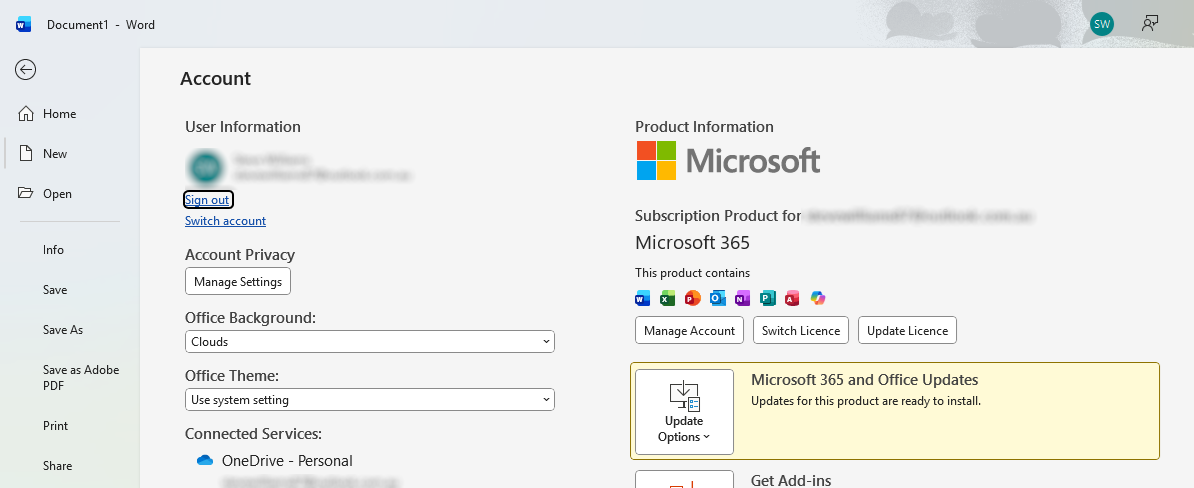This screenshot has height=488, width=1194.
Task: Click the Switch account link
Action: click(225, 221)
